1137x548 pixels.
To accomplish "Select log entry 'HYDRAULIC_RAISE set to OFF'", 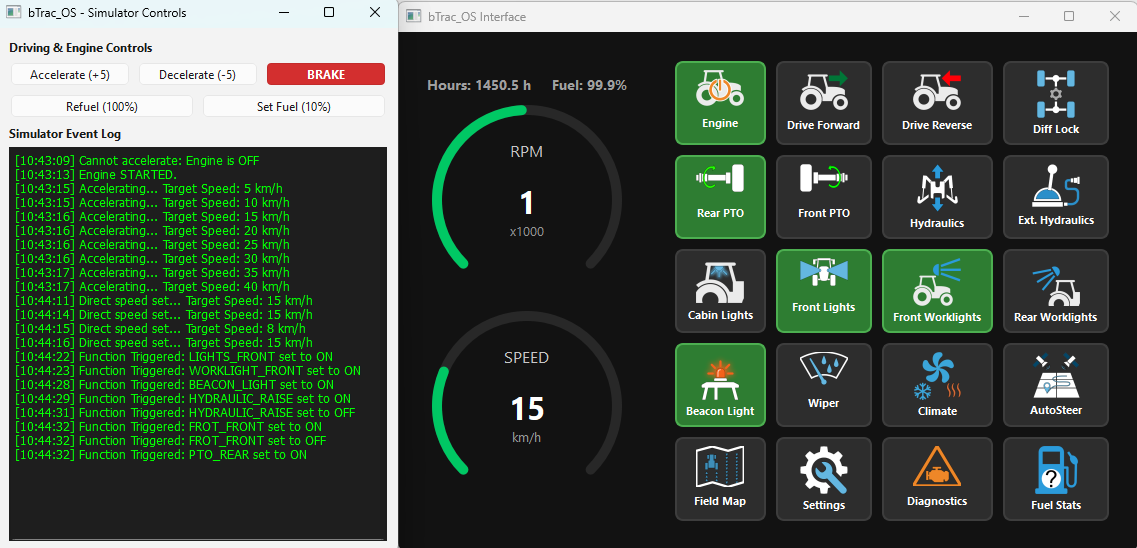I will click(271, 413).
